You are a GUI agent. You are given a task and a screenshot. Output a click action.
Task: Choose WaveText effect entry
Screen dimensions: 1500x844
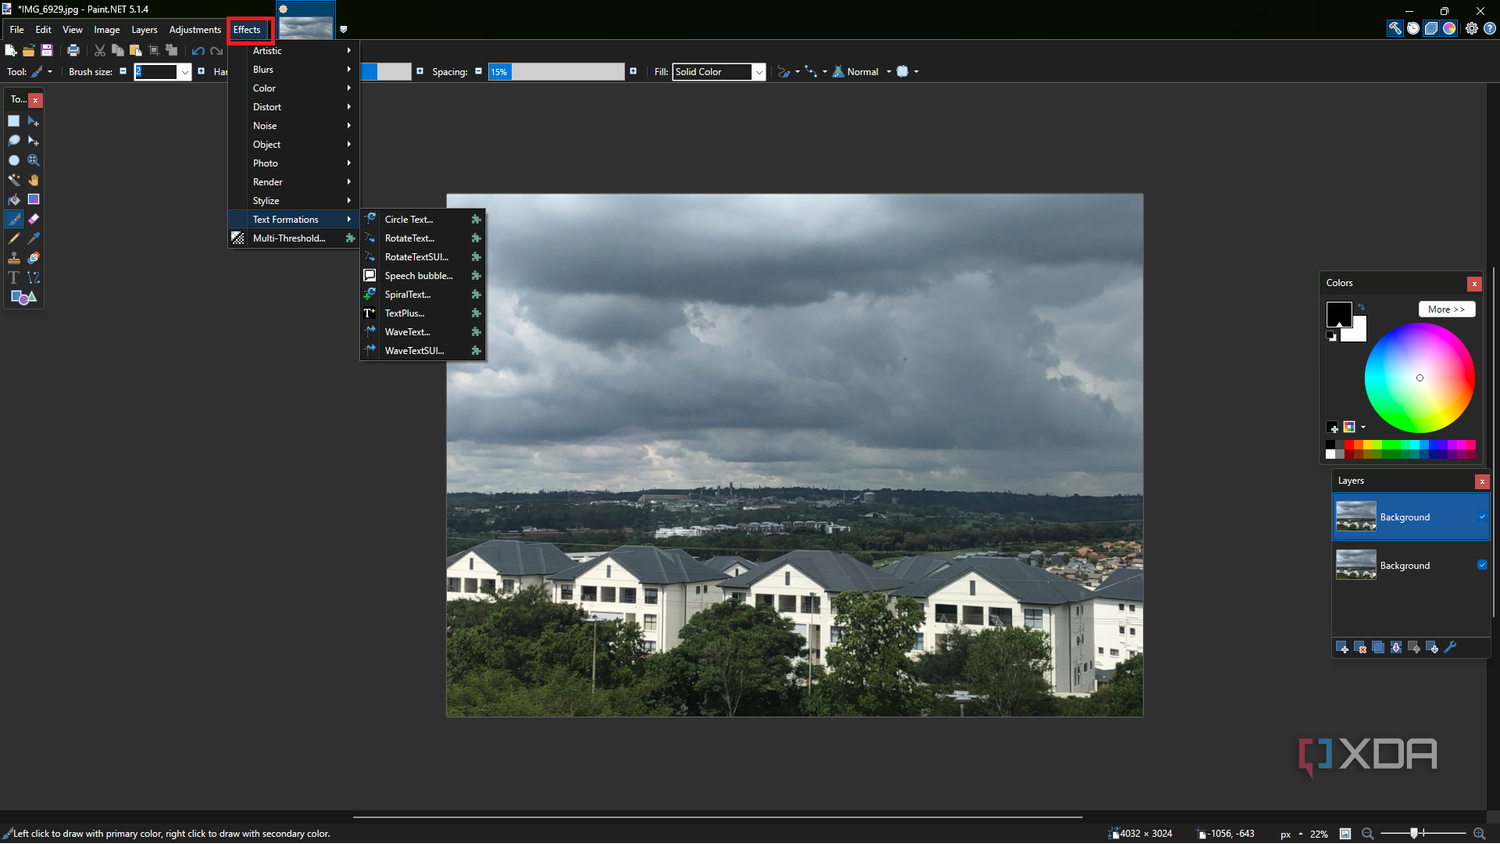(423, 332)
